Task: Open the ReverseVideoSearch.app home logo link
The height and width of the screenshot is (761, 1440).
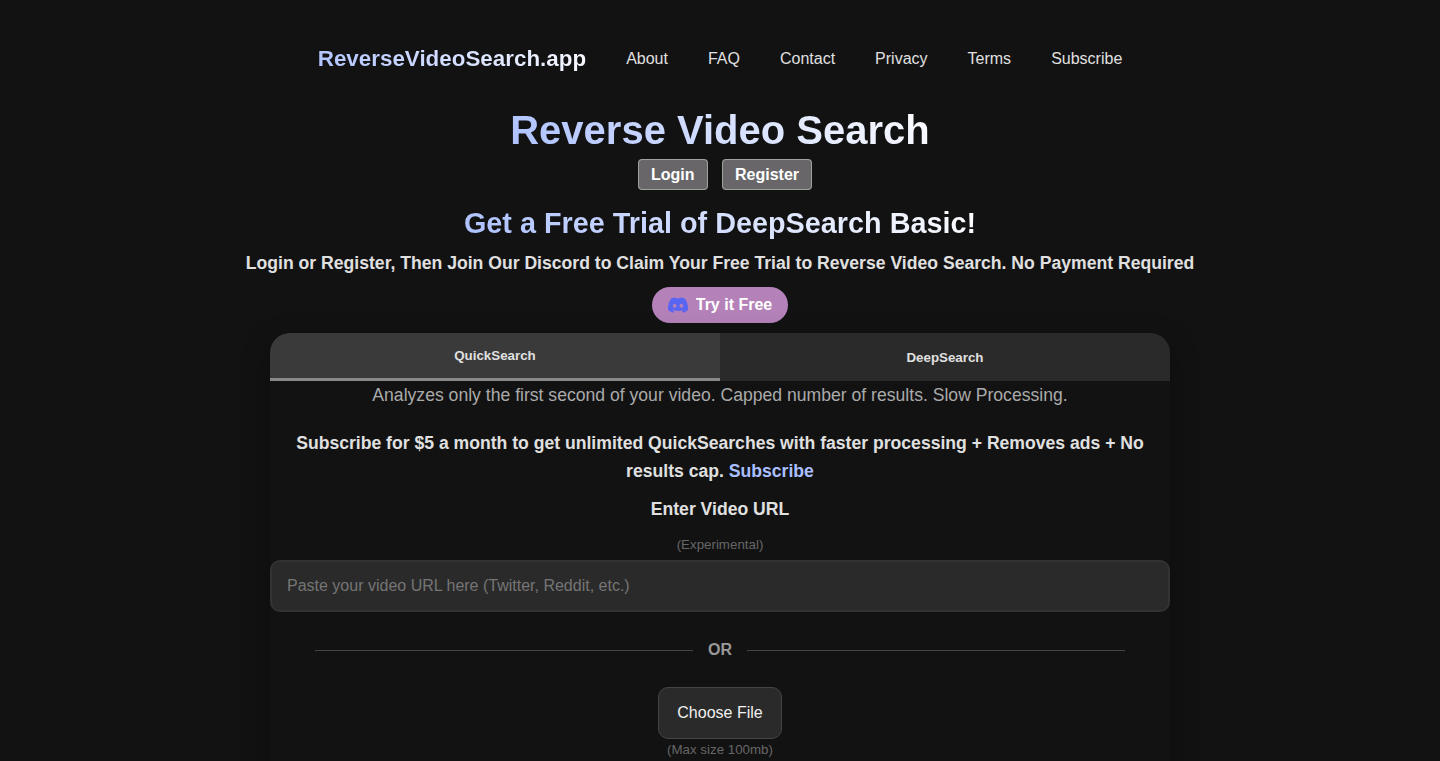Action: pyautogui.click(x=452, y=58)
